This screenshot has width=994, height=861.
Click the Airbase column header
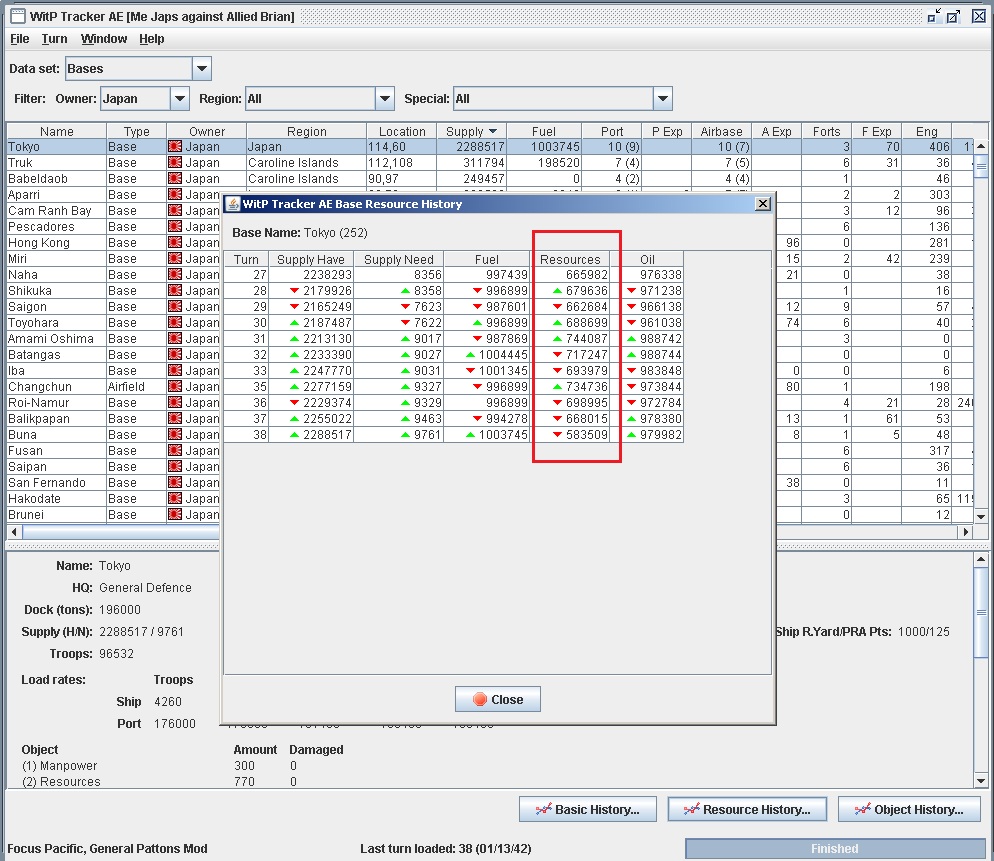pyautogui.click(x=721, y=131)
